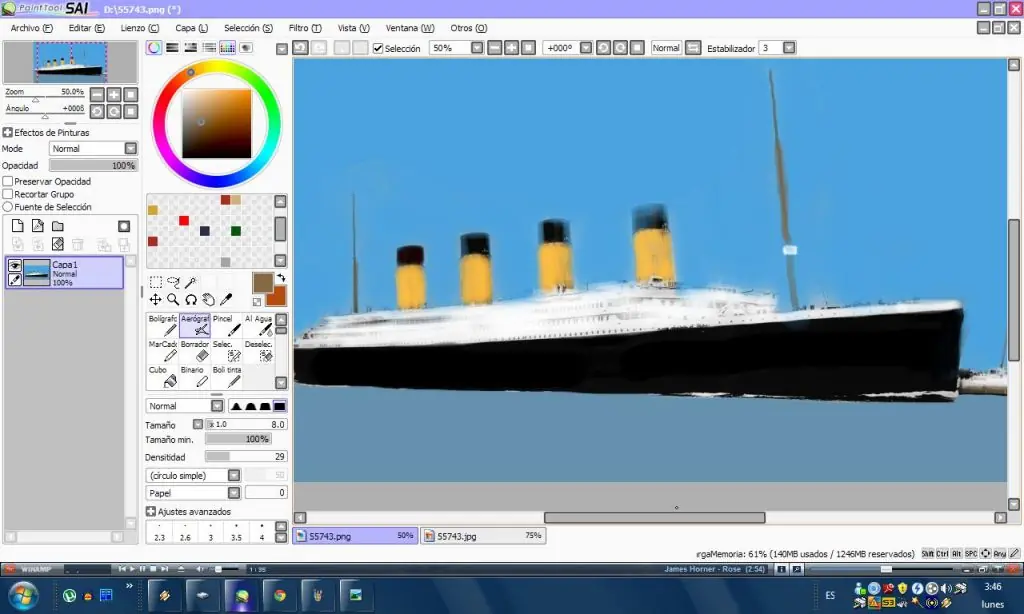The image size is (1024, 614).
Task: Enable Recortar Grupo option
Action: coord(8,194)
